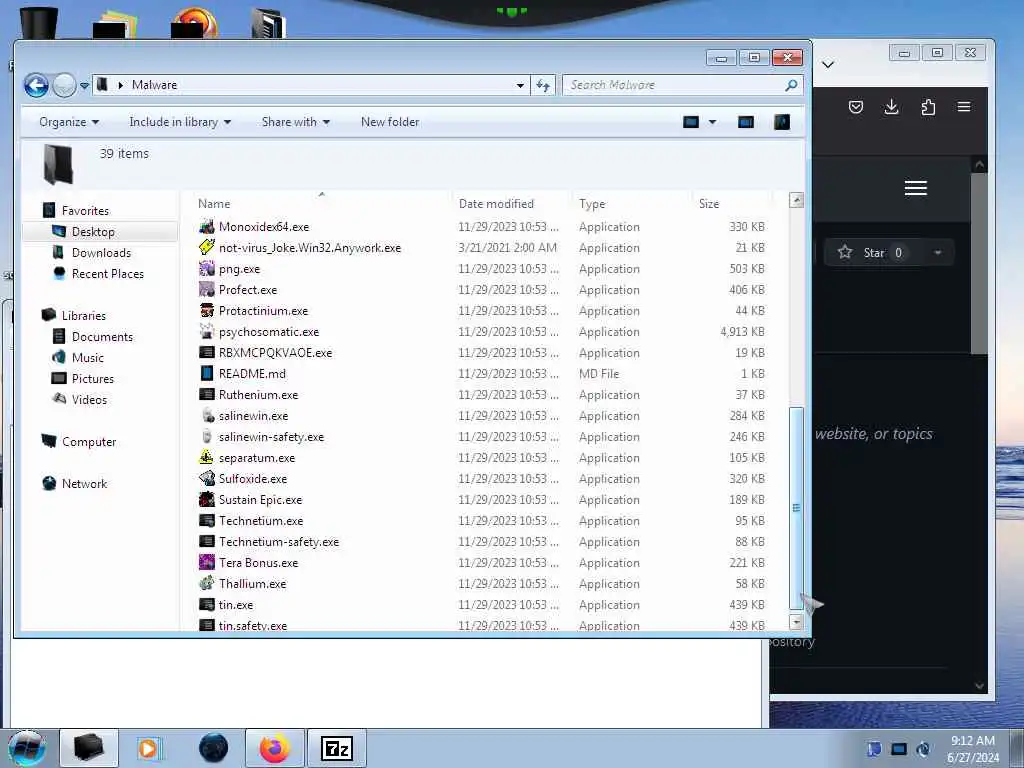
Task: Open the Star list dropdown in Firefox
Action: (x=938, y=253)
